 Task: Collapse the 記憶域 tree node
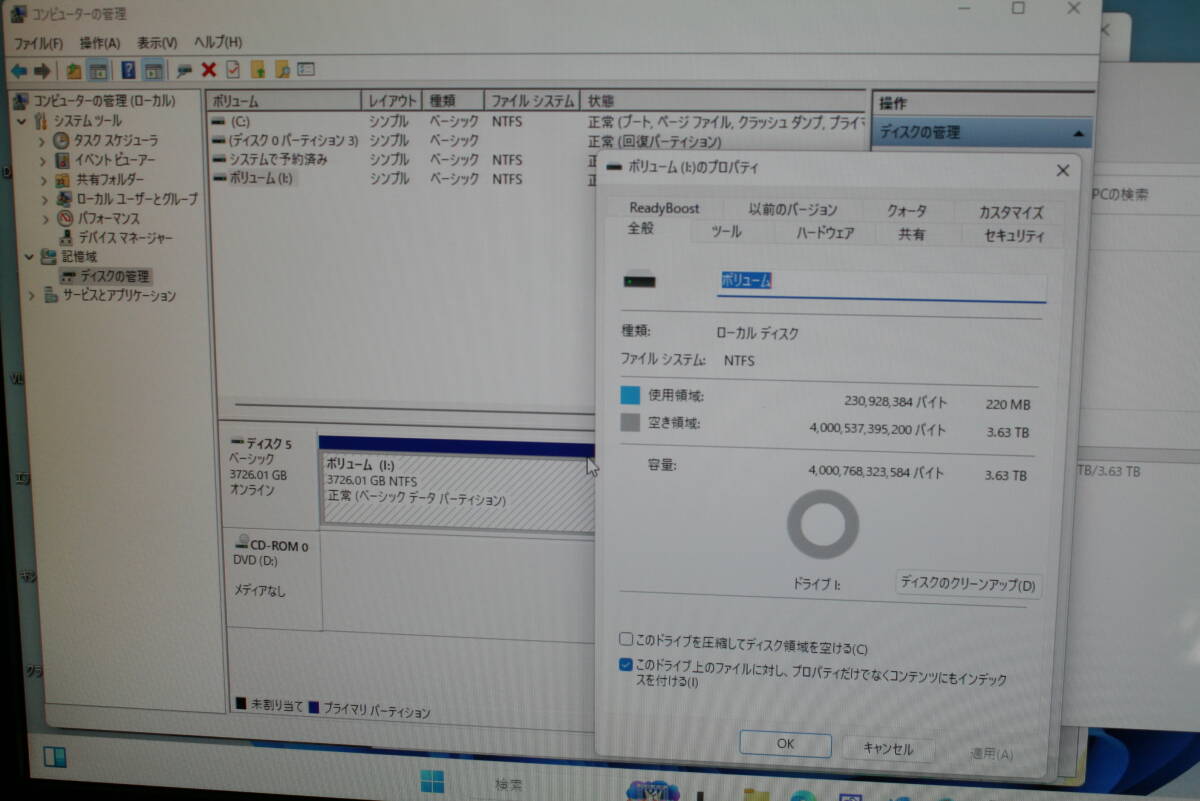pyautogui.click(x=29, y=257)
